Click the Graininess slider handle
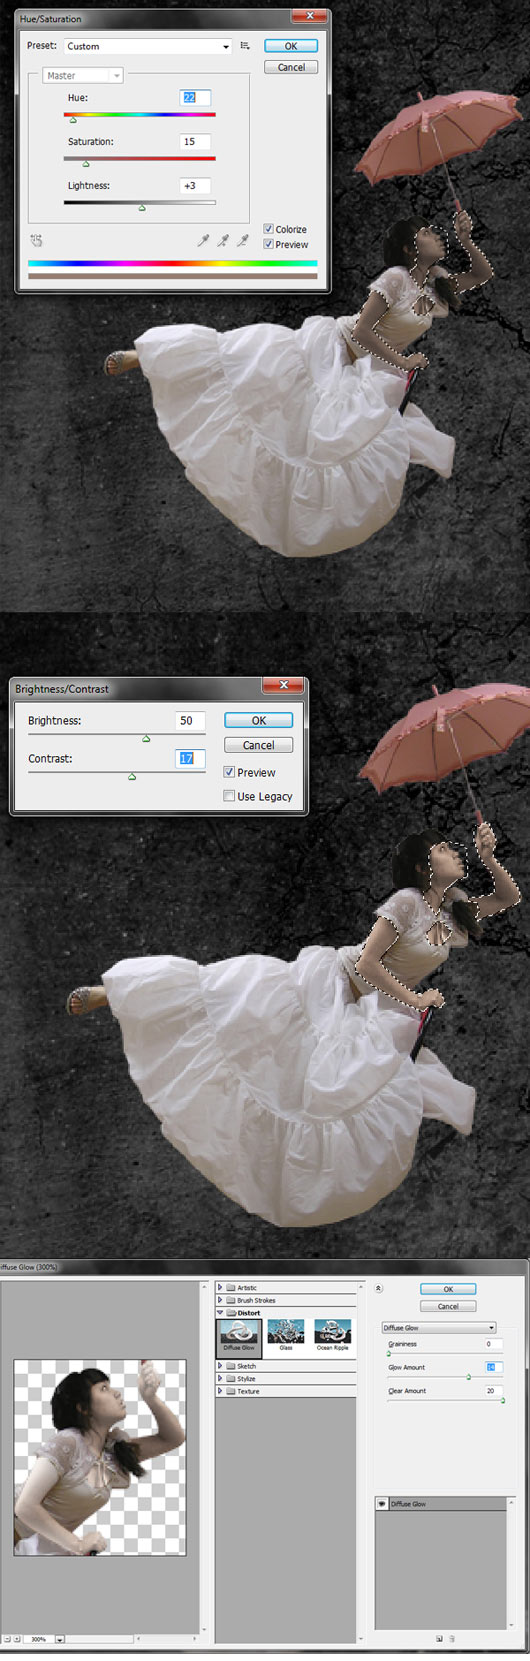The image size is (530, 1661). point(389,1354)
